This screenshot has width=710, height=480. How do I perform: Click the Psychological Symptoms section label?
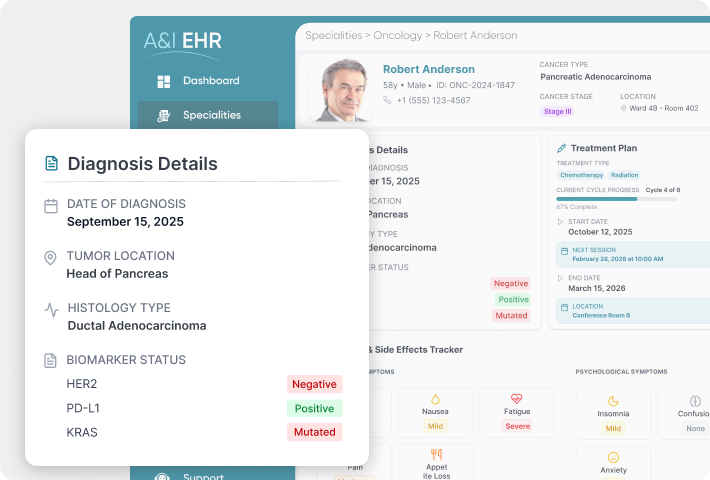(x=621, y=372)
